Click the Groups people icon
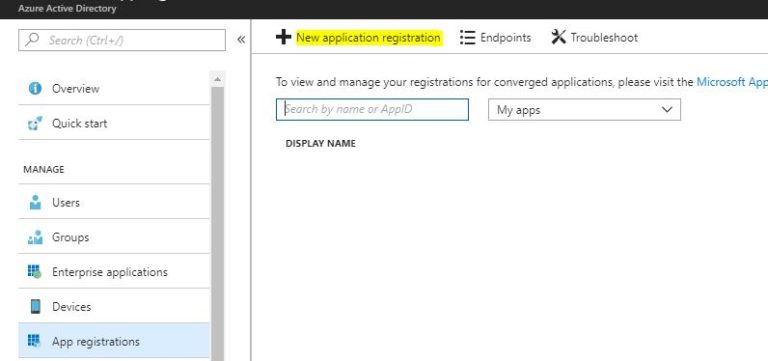The image size is (768, 361). coord(35,237)
